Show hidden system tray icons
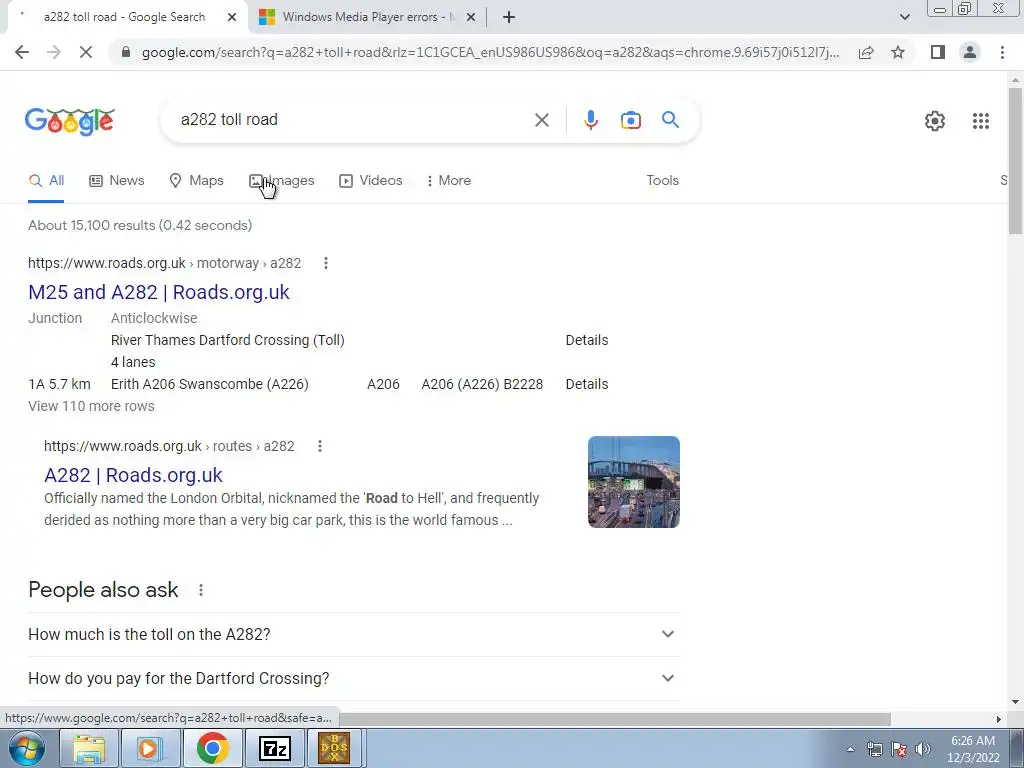 point(850,749)
